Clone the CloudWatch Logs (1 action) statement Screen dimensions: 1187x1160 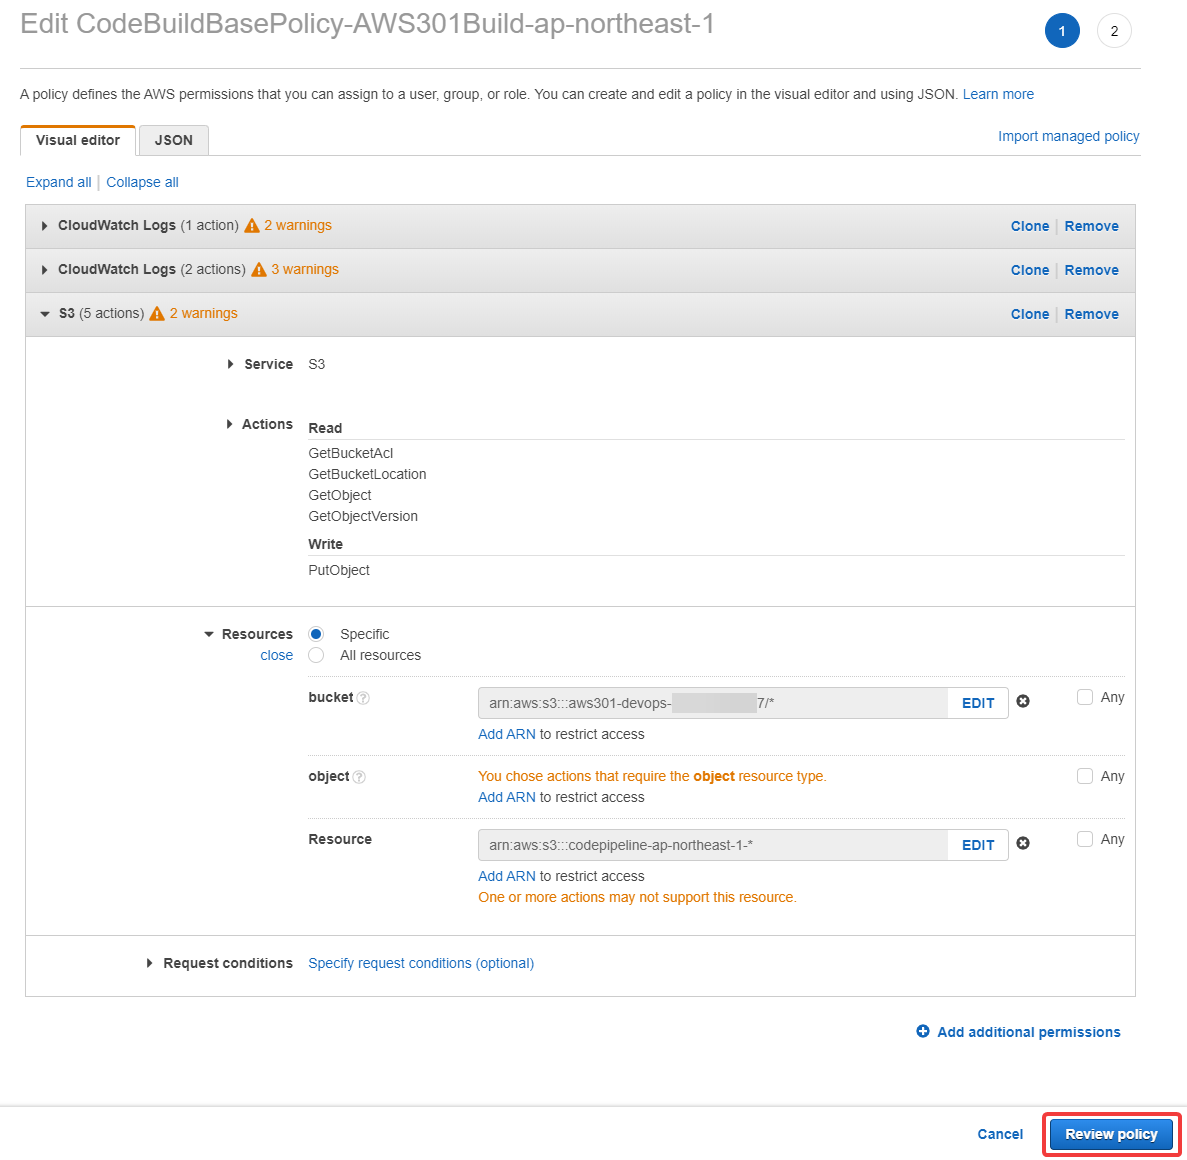point(1030,226)
